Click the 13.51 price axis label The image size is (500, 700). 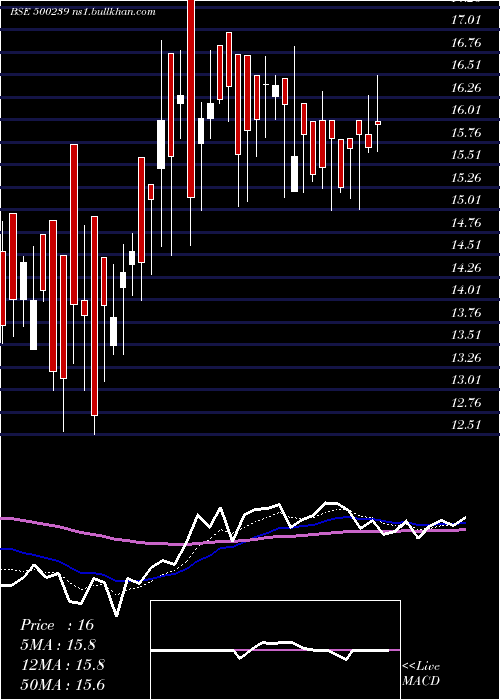pos(466,335)
